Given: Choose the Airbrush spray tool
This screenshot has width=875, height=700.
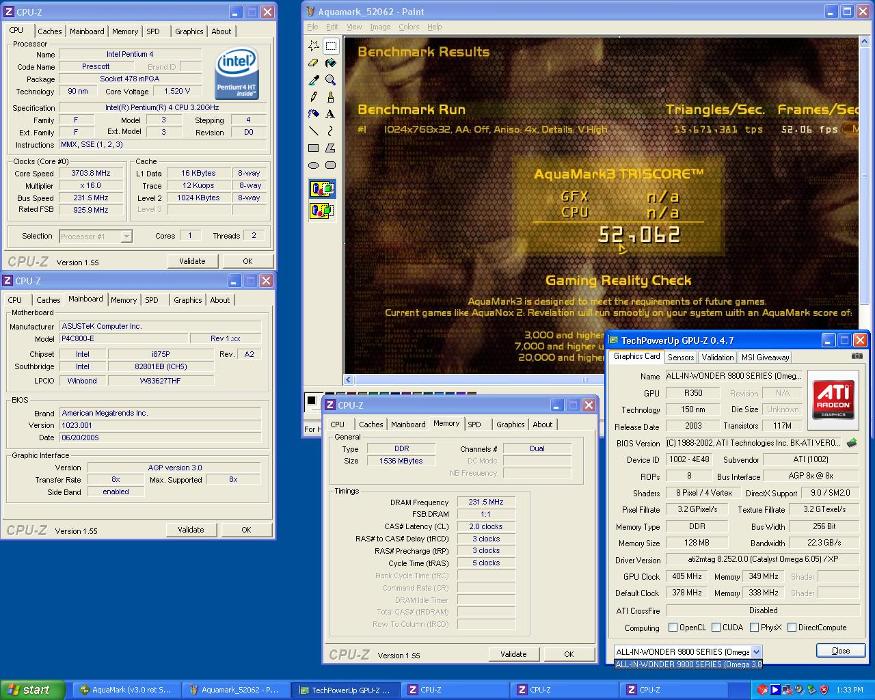Looking at the screenshot, I should (x=314, y=114).
